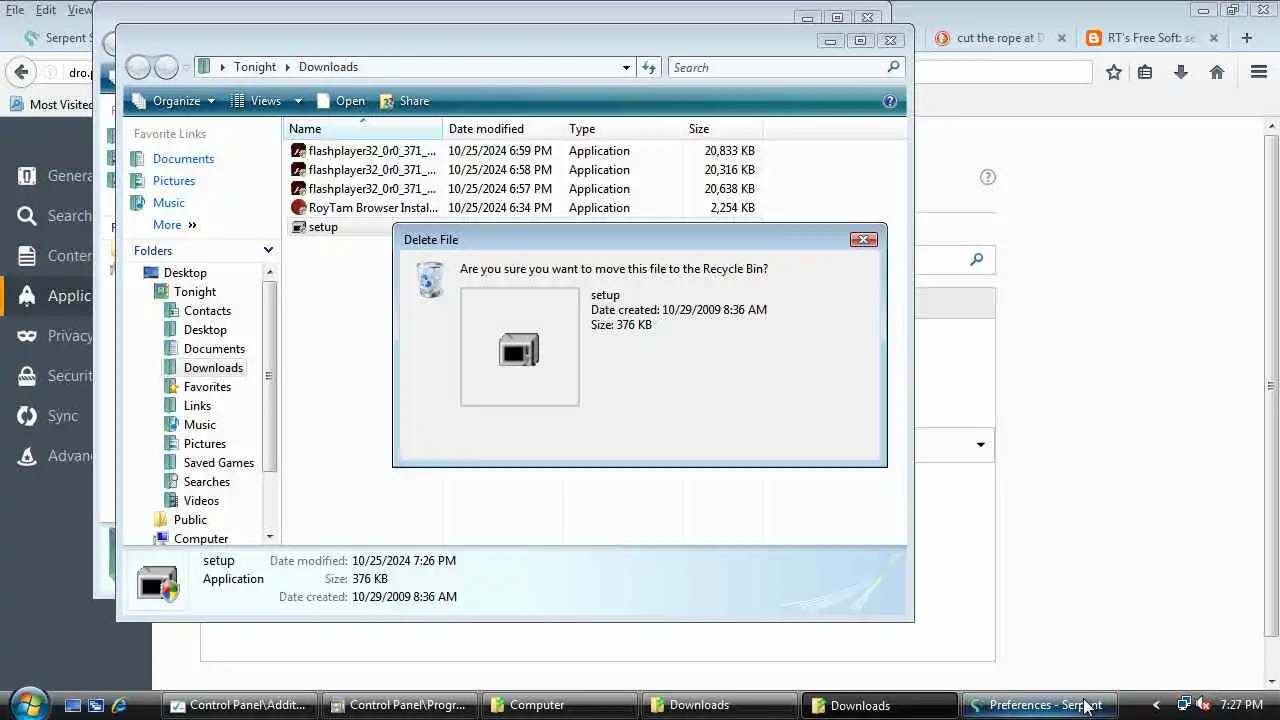
Task: Go to the browser home page icon
Action: pyautogui.click(x=1217, y=72)
